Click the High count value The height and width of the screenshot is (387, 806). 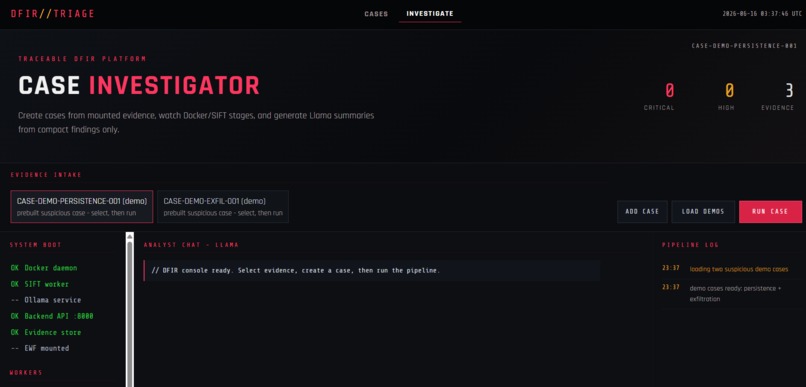tap(729, 91)
